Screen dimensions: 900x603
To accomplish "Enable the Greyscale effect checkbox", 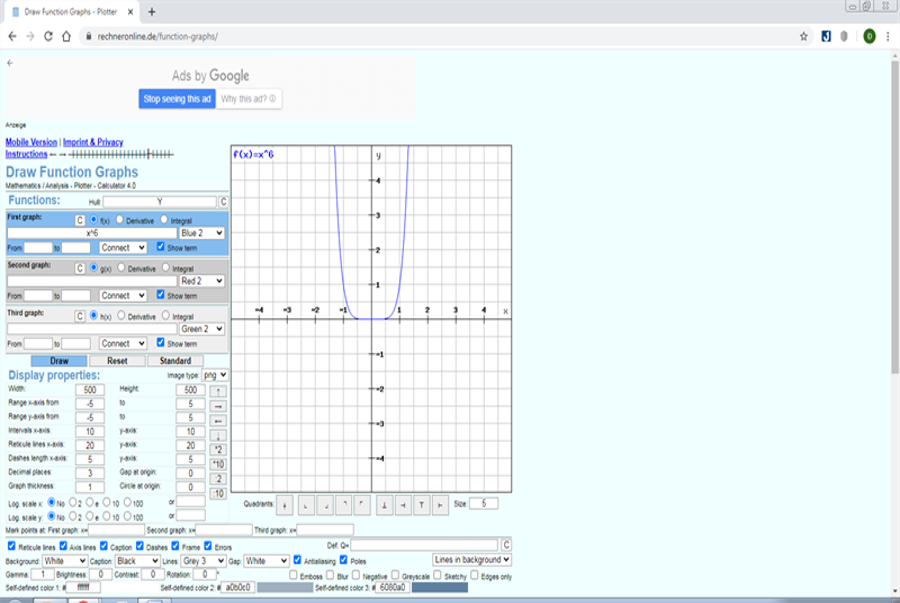I will click(394, 575).
